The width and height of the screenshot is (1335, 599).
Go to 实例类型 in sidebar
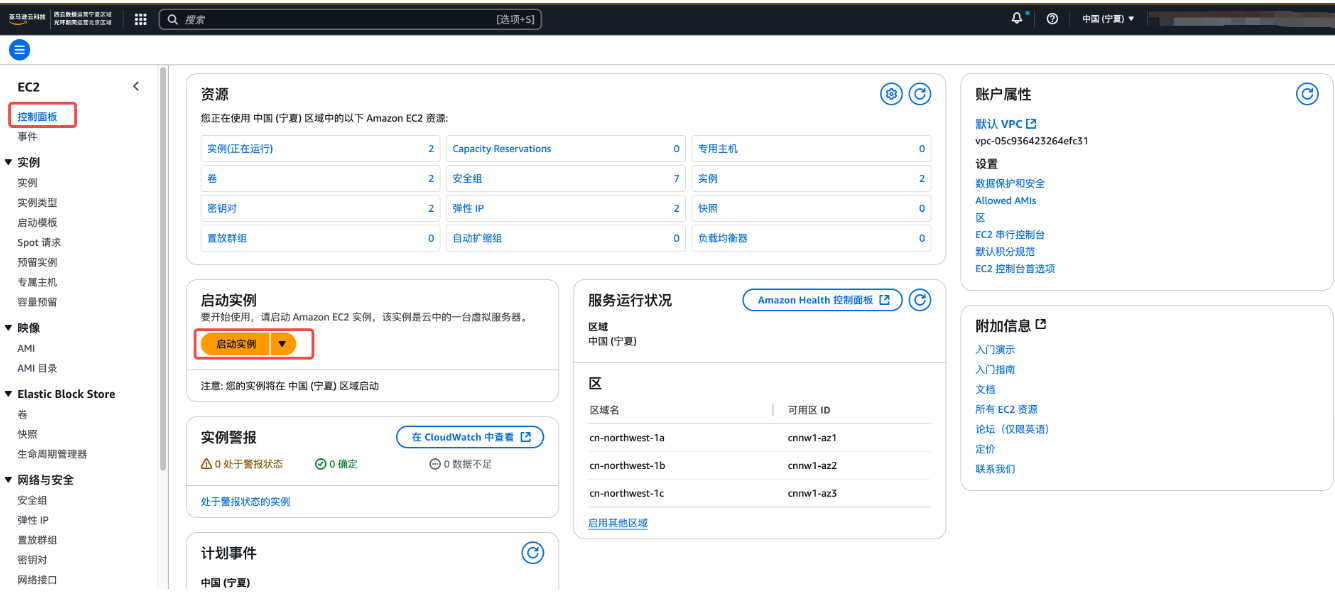click(37, 203)
